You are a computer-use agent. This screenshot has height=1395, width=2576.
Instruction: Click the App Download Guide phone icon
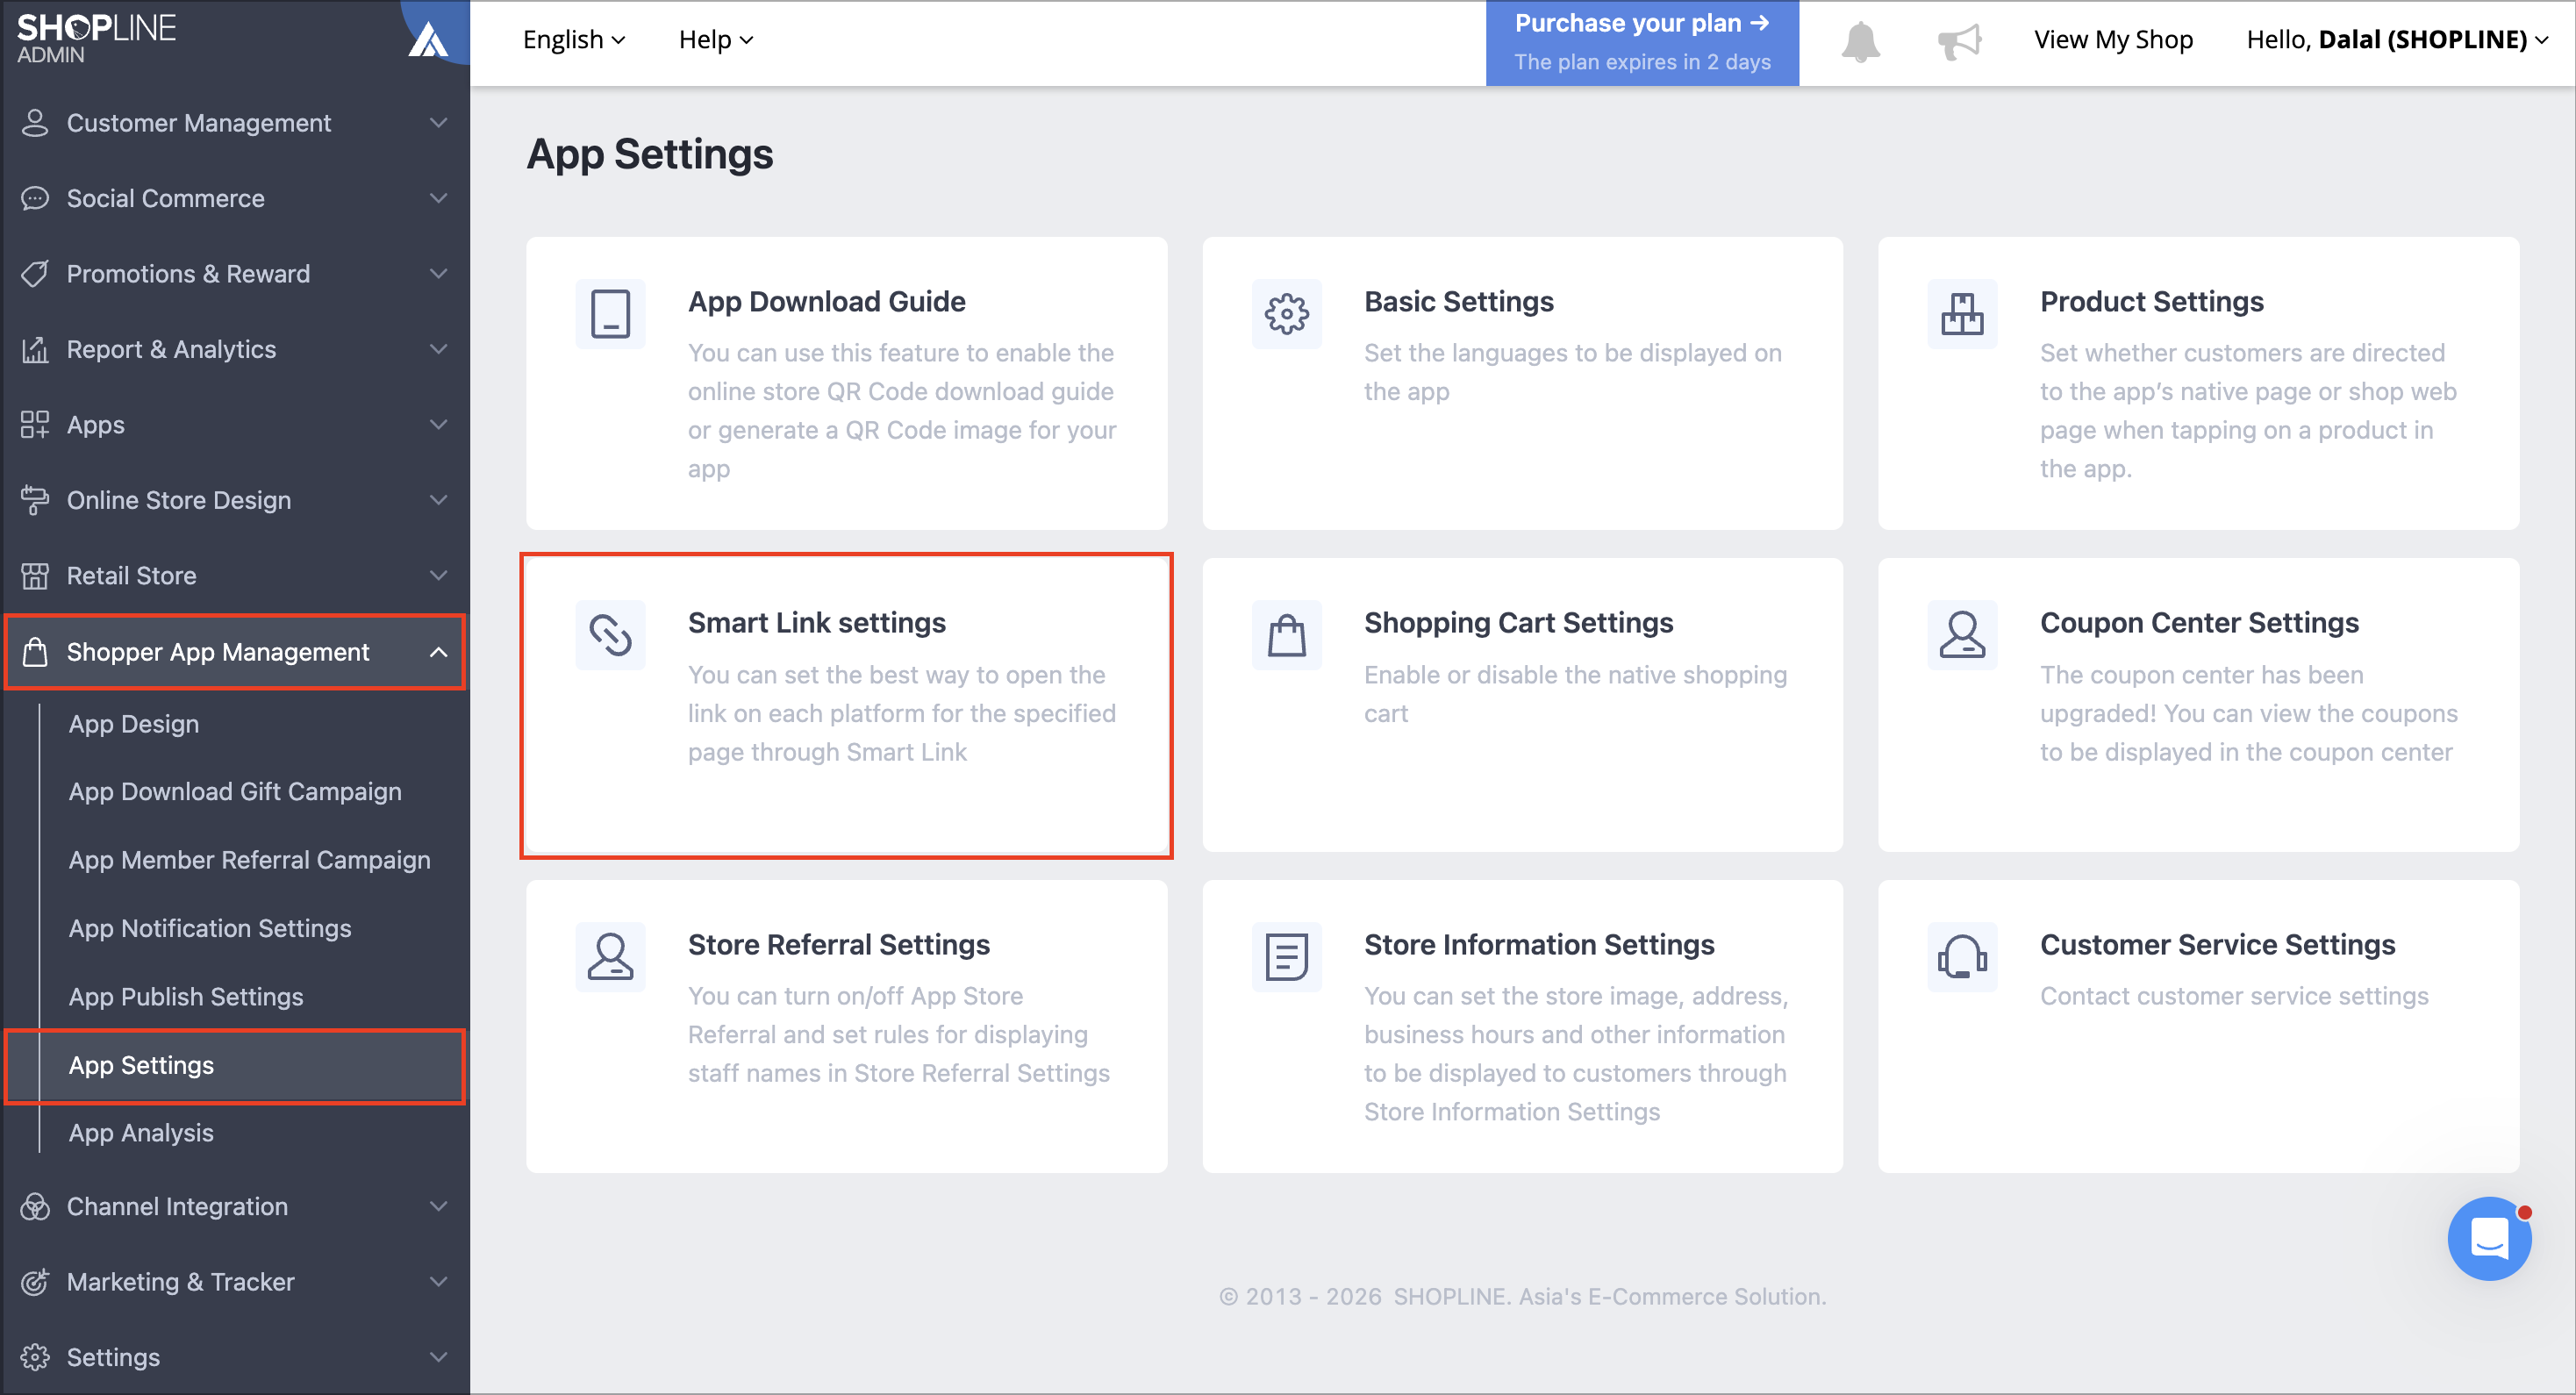610,314
